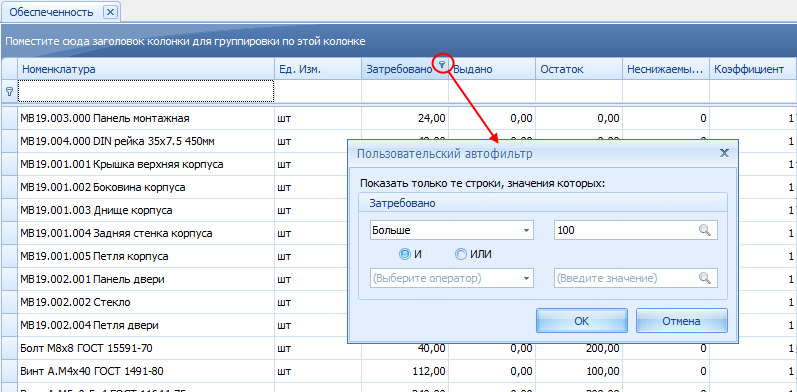Click the Номенклатура filter row input
Screen dimensions: 797x392
(x=146, y=92)
